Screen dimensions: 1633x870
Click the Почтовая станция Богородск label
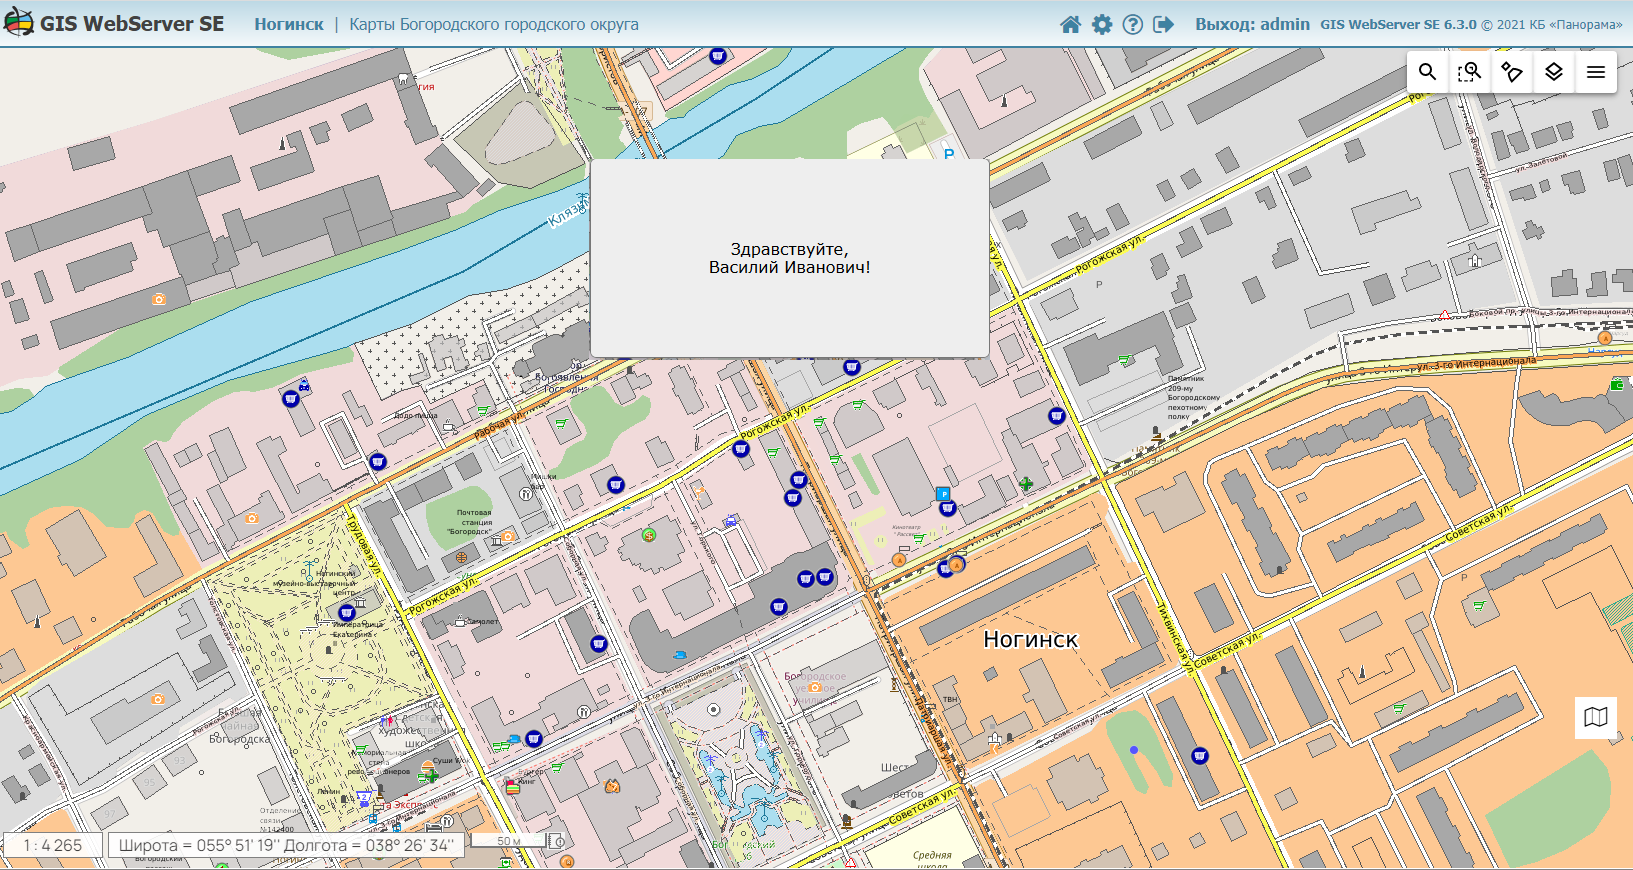pos(472,522)
